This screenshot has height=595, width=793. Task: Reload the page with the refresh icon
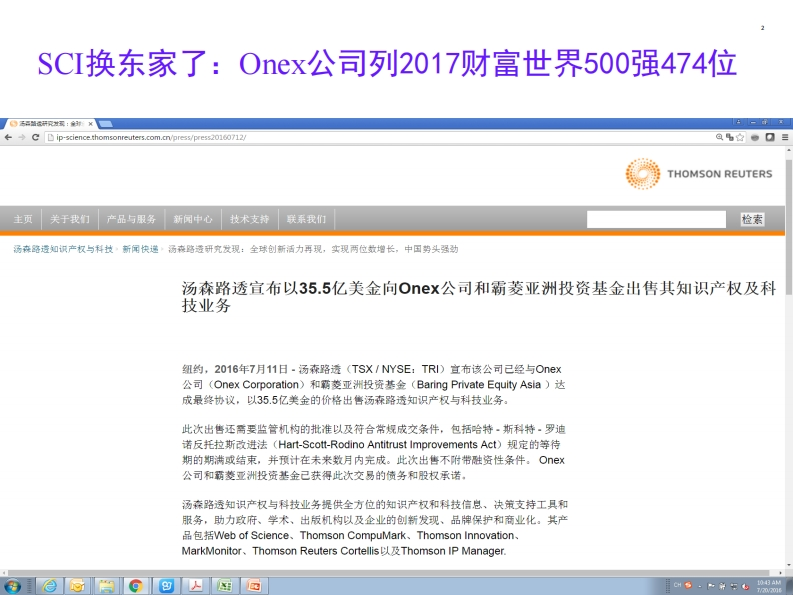click(35, 137)
